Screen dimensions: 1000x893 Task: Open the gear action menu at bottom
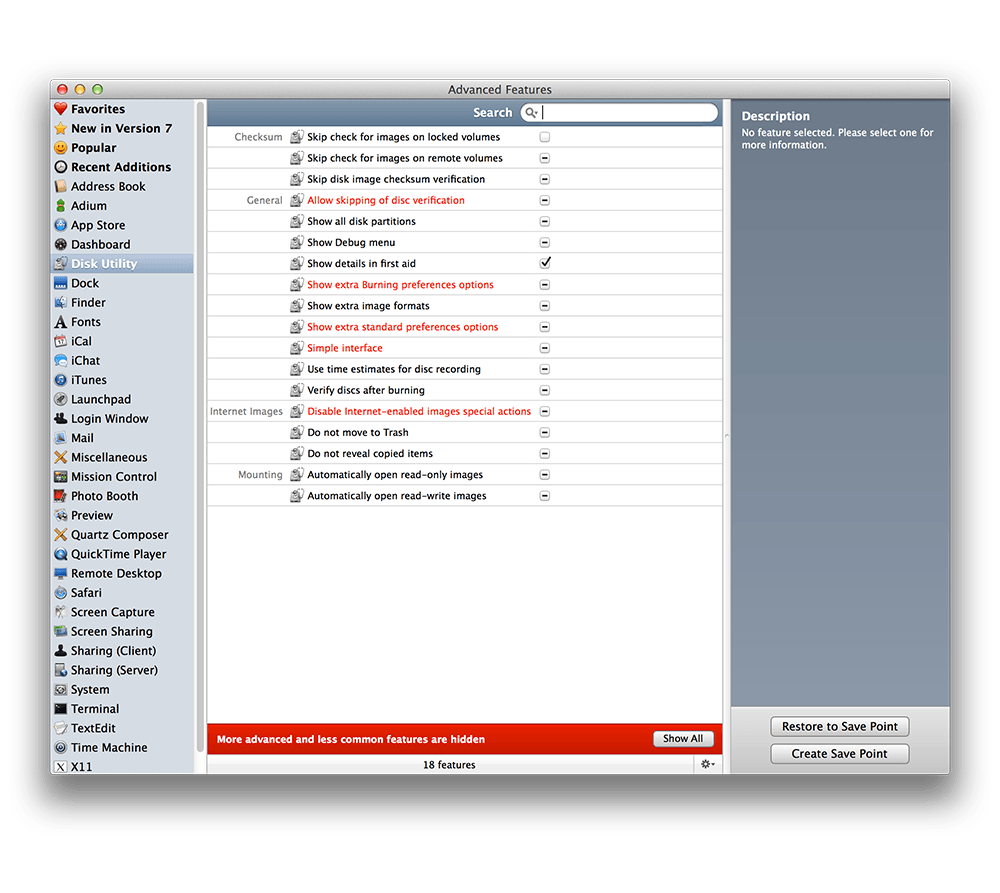pos(707,764)
